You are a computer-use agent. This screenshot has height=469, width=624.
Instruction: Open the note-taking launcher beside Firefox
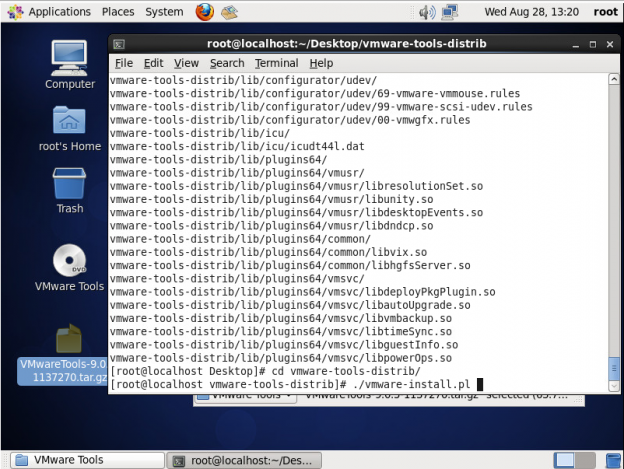pyautogui.click(x=230, y=12)
